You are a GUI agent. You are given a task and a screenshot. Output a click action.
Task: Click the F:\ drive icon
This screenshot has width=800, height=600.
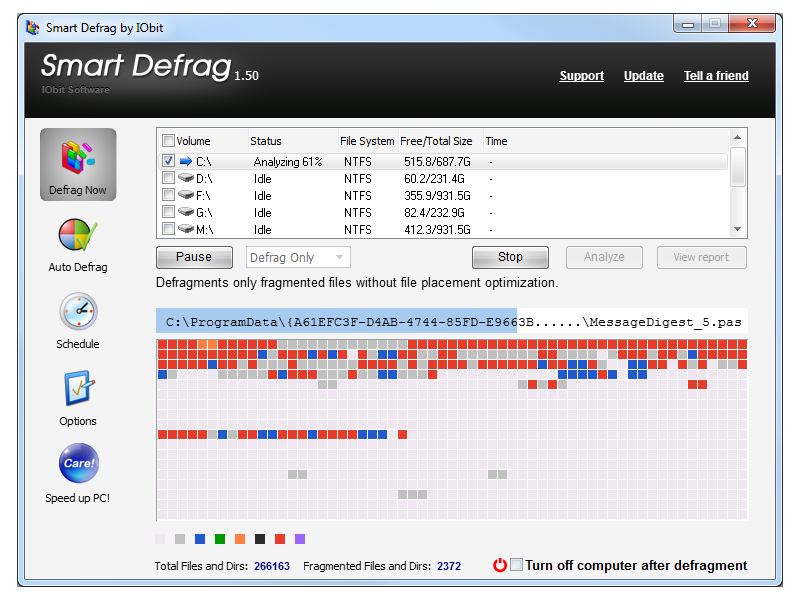click(186, 195)
